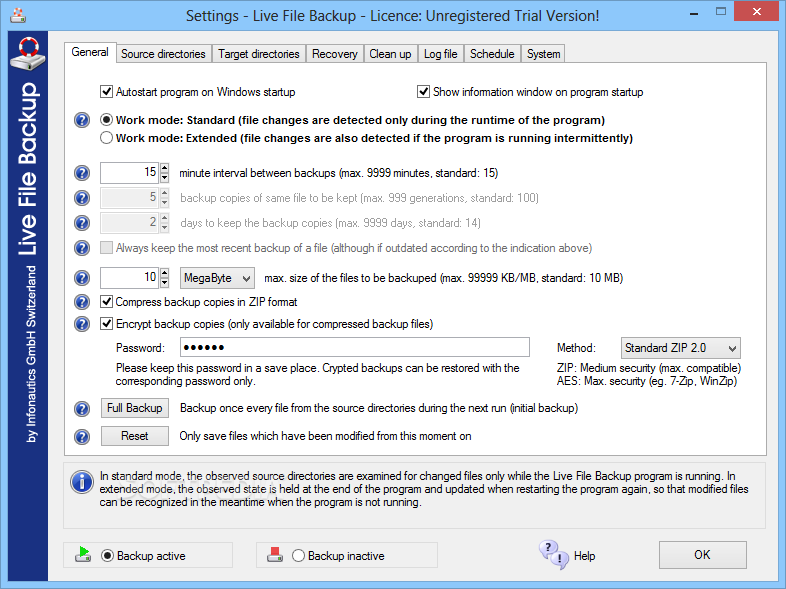Image resolution: width=786 pixels, height=589 pixels.
Task: Click the Help text link
Action: click(x=584, y=555)
